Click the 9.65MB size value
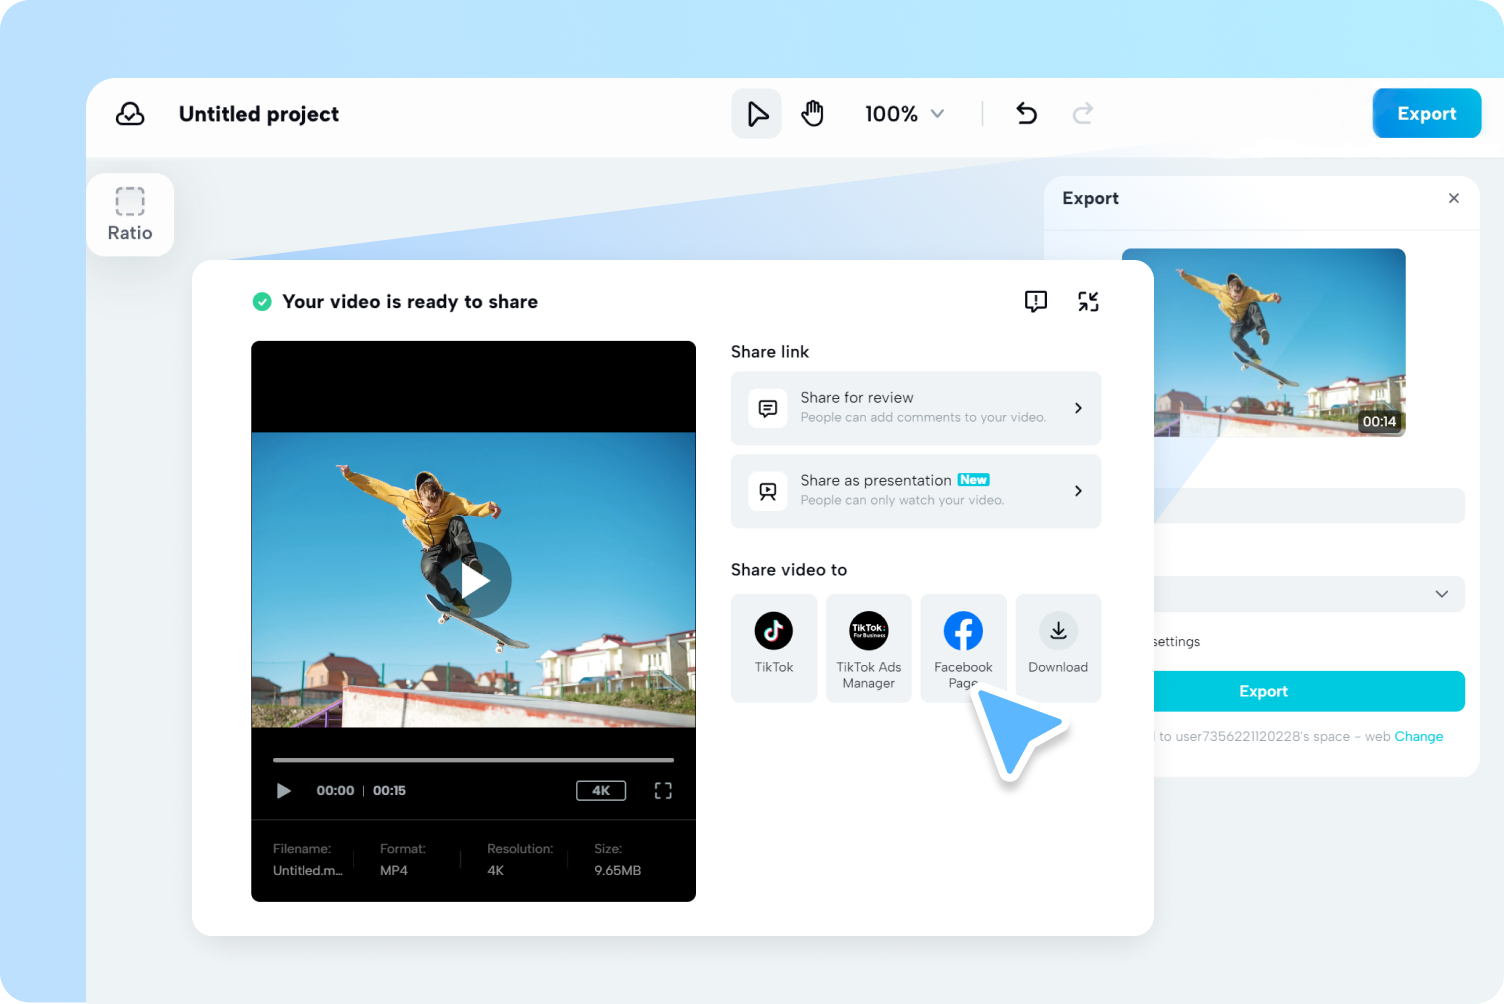 point(618,871)
